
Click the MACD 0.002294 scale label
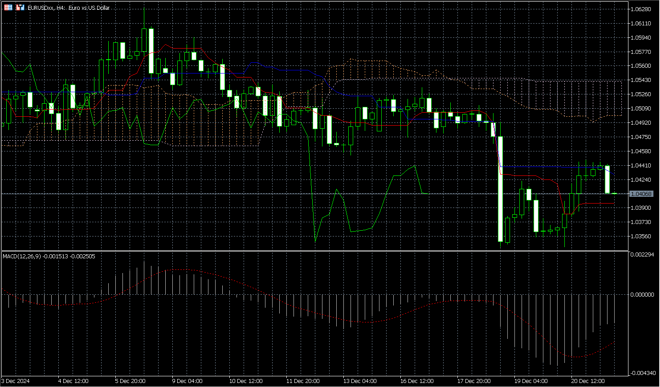click(644, 254)
